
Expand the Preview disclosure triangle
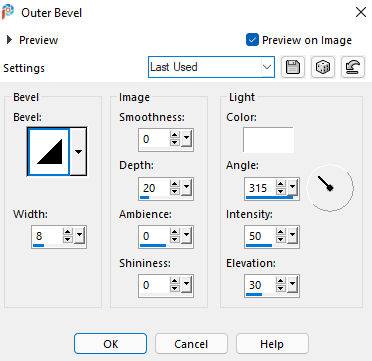point(9,40)
